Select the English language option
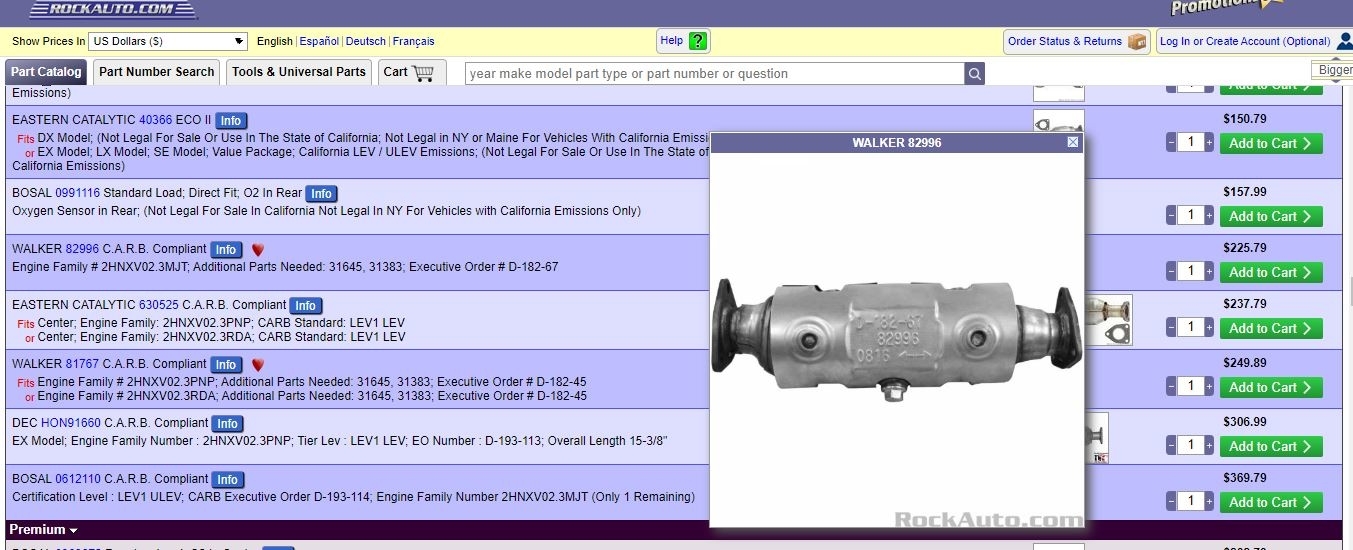1353x550 pixels. click(275, 41)
